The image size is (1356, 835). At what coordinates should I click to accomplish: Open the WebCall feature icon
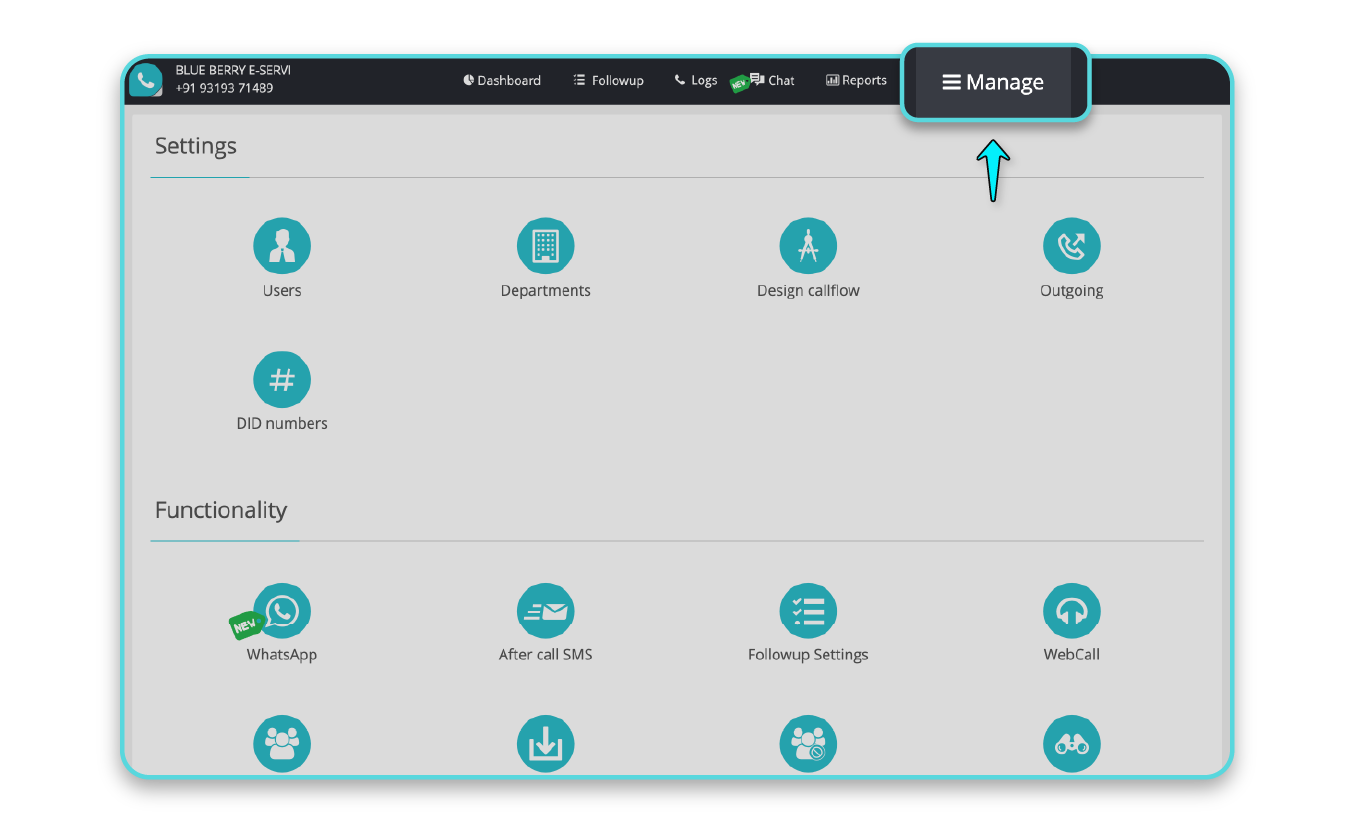1071,610
